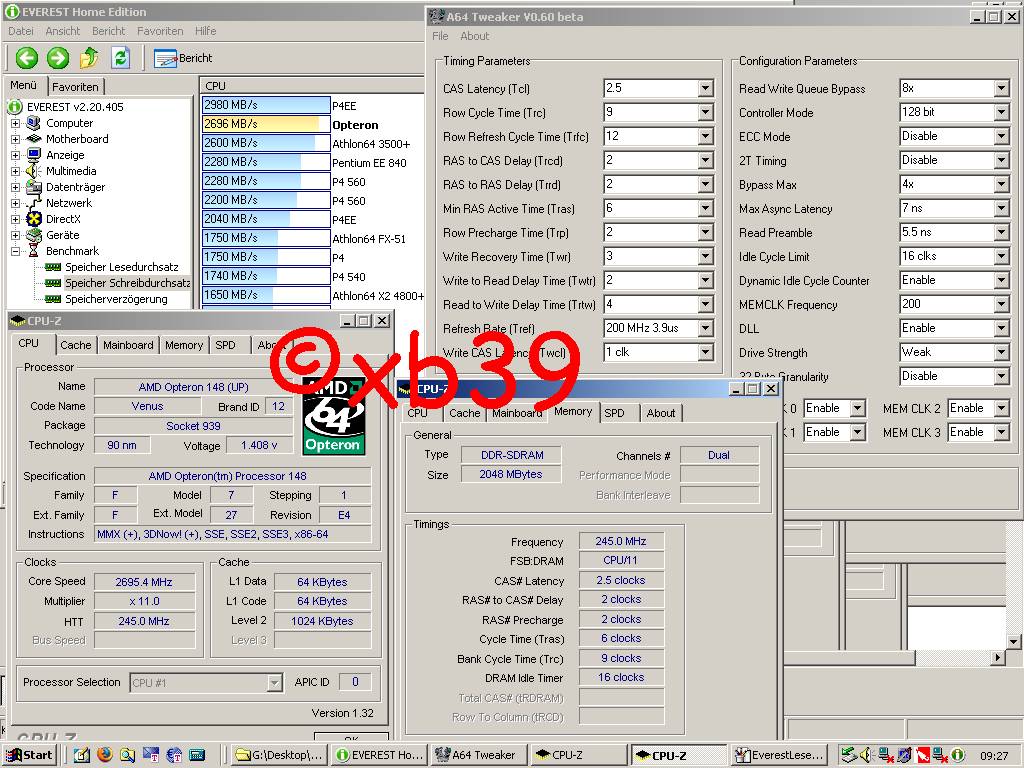Select the Computer icon in EVEREST tree

point(34,123)
